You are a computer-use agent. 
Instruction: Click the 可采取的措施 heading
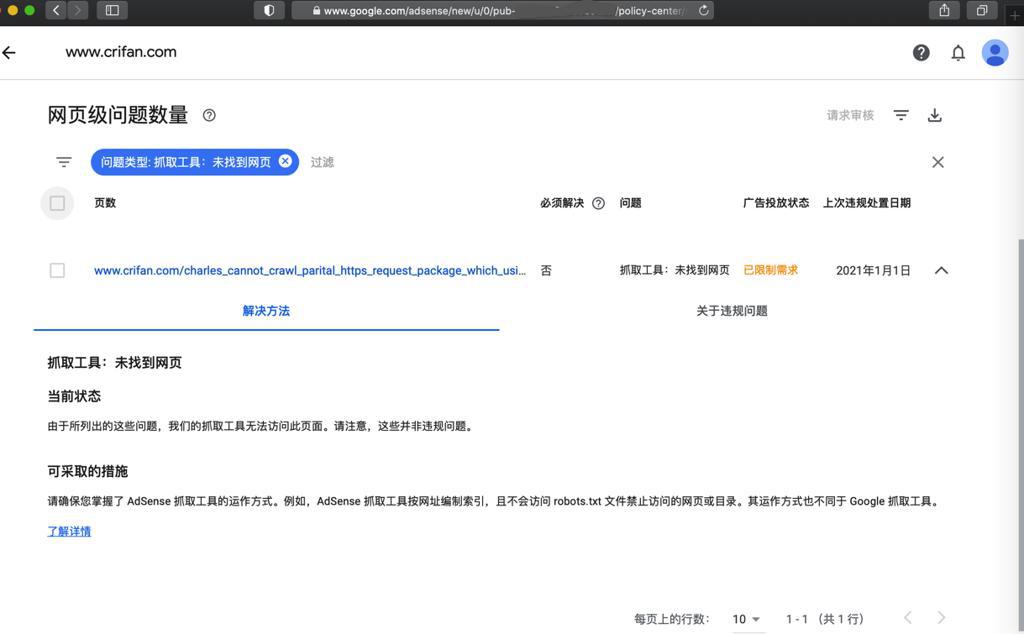88,471
